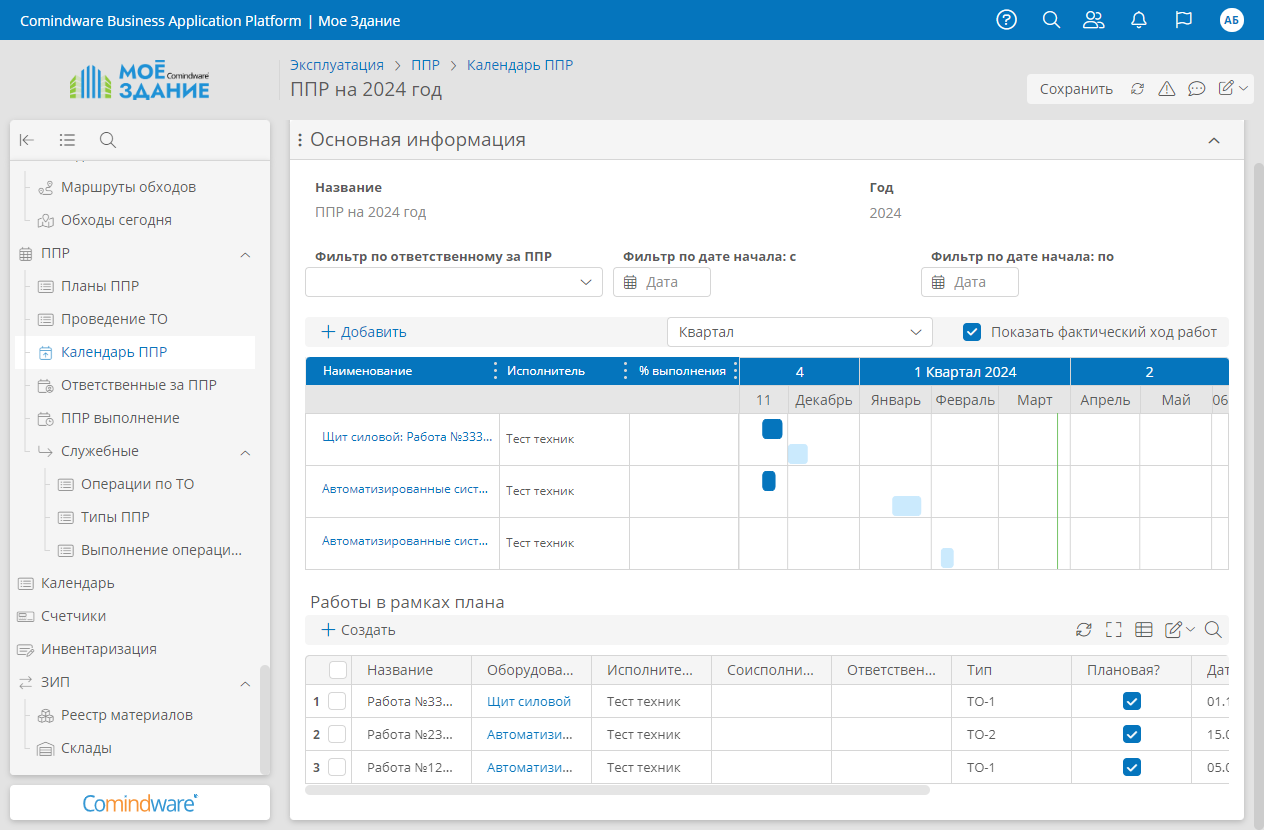This screenshot has width=1264, height=830.
Task: Open the 'Квартал' timescale dropdown
Action: point(799,332)
